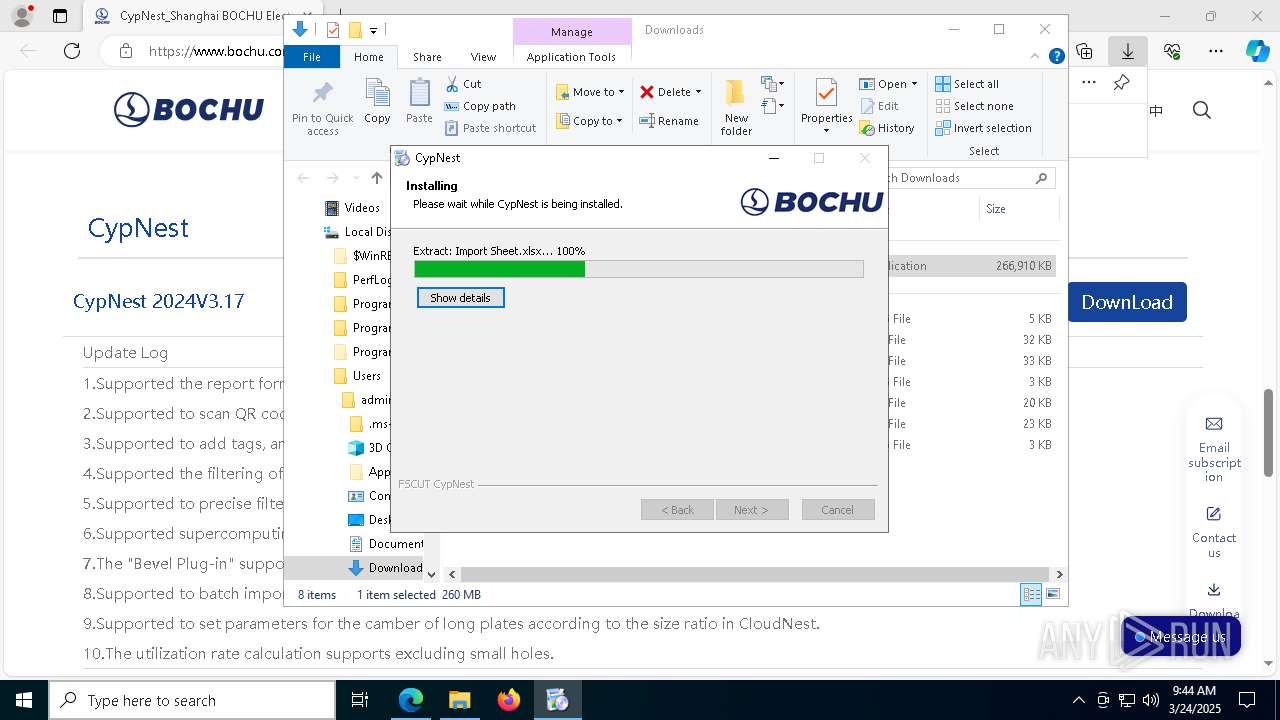Click Contact us on Bochu page
1280x720 pixels.
(x=1214, y=532)
